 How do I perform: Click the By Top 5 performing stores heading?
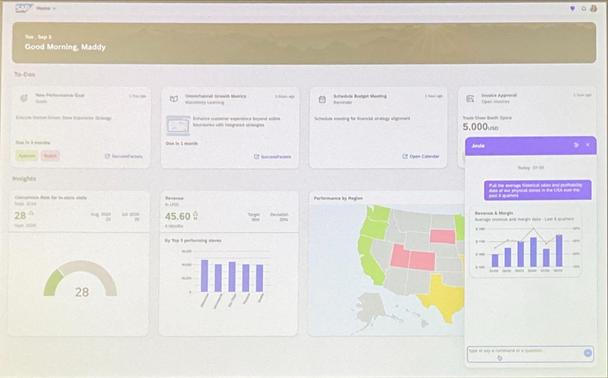point(193,240)
